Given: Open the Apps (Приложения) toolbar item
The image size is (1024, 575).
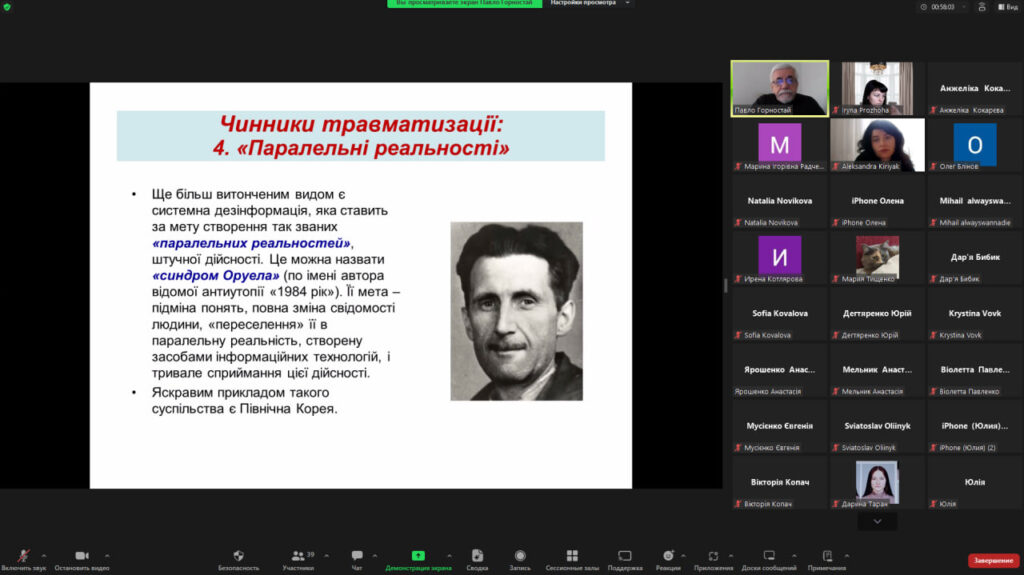Looking at the screenshot, I should [x=714, y=556].
